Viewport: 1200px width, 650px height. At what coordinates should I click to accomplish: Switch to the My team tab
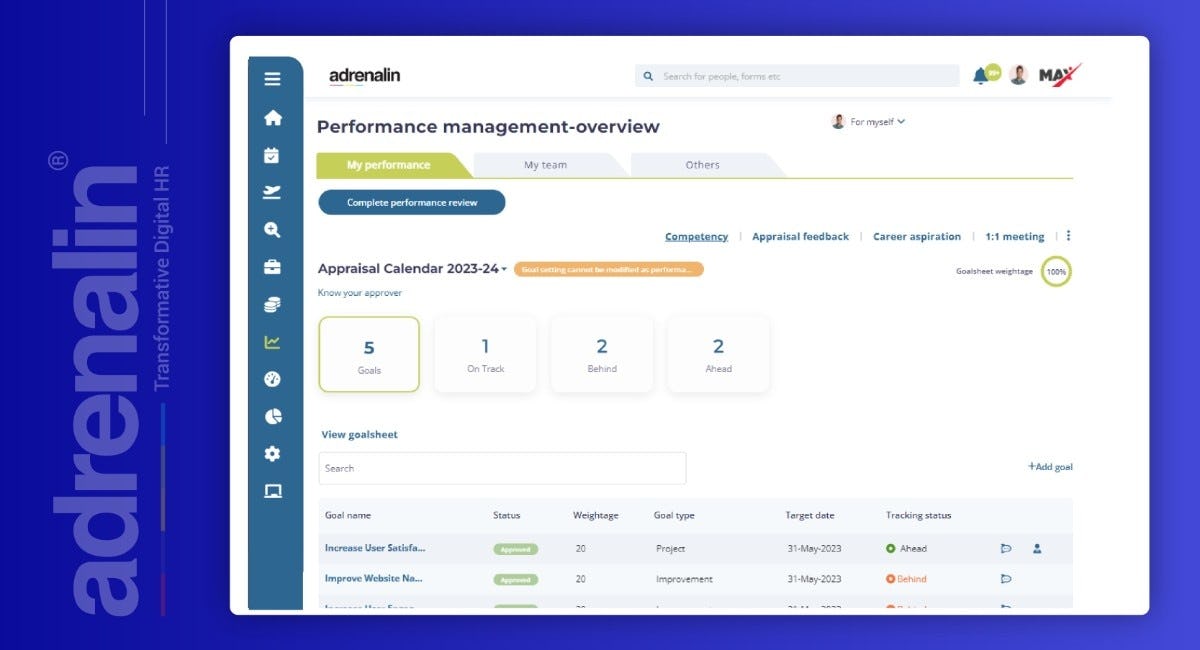[546, 164]
